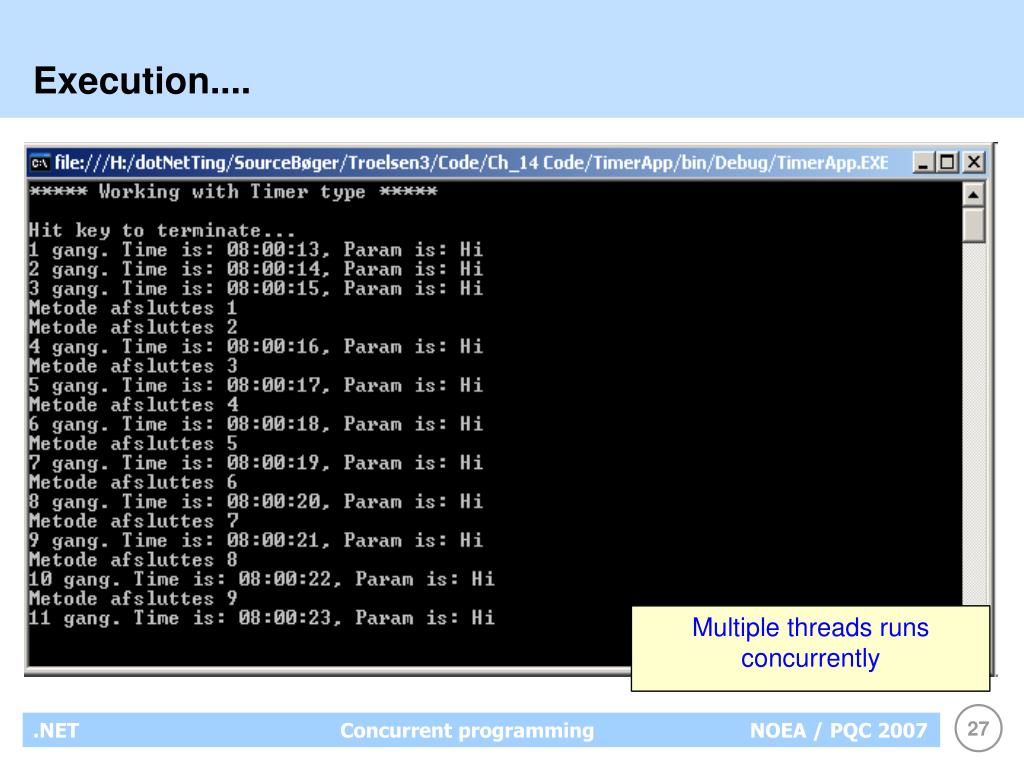Click the '11 gang. Time is: 08:00:23' line
1024x768 pixels.
pos(262,618)
